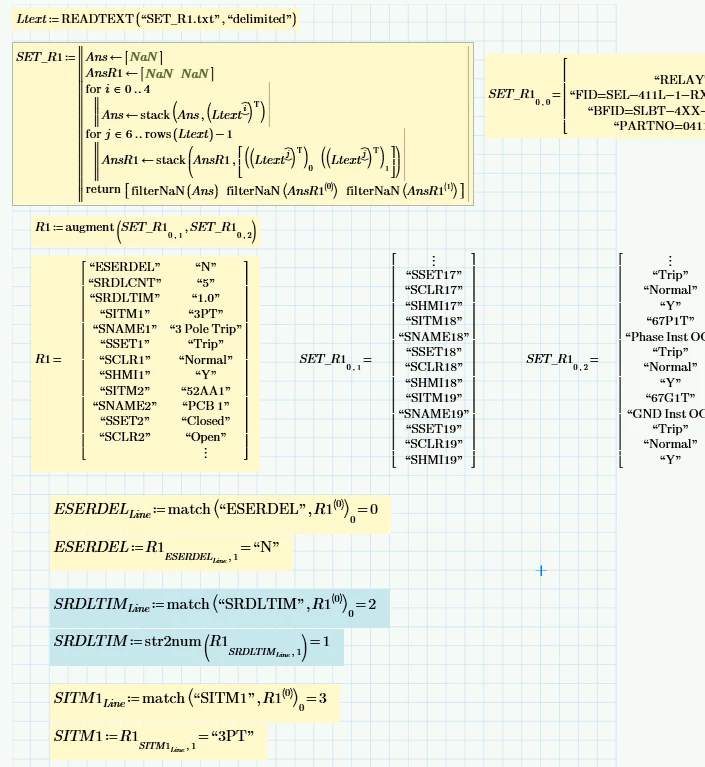Select the Ltext READTEXT definition region

click(x=156, y=19)
